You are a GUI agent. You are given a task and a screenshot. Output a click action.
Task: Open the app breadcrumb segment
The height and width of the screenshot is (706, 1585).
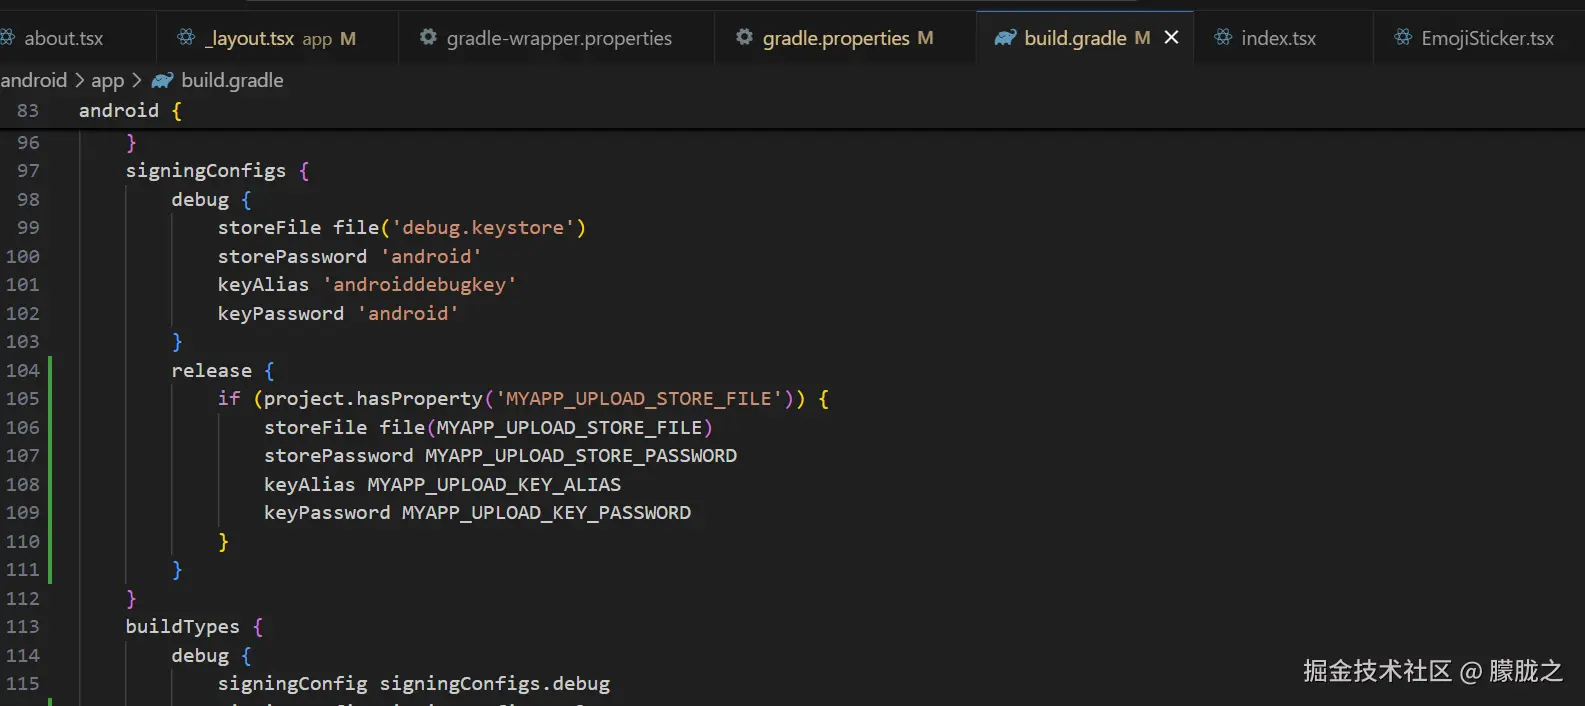point(107,80)
